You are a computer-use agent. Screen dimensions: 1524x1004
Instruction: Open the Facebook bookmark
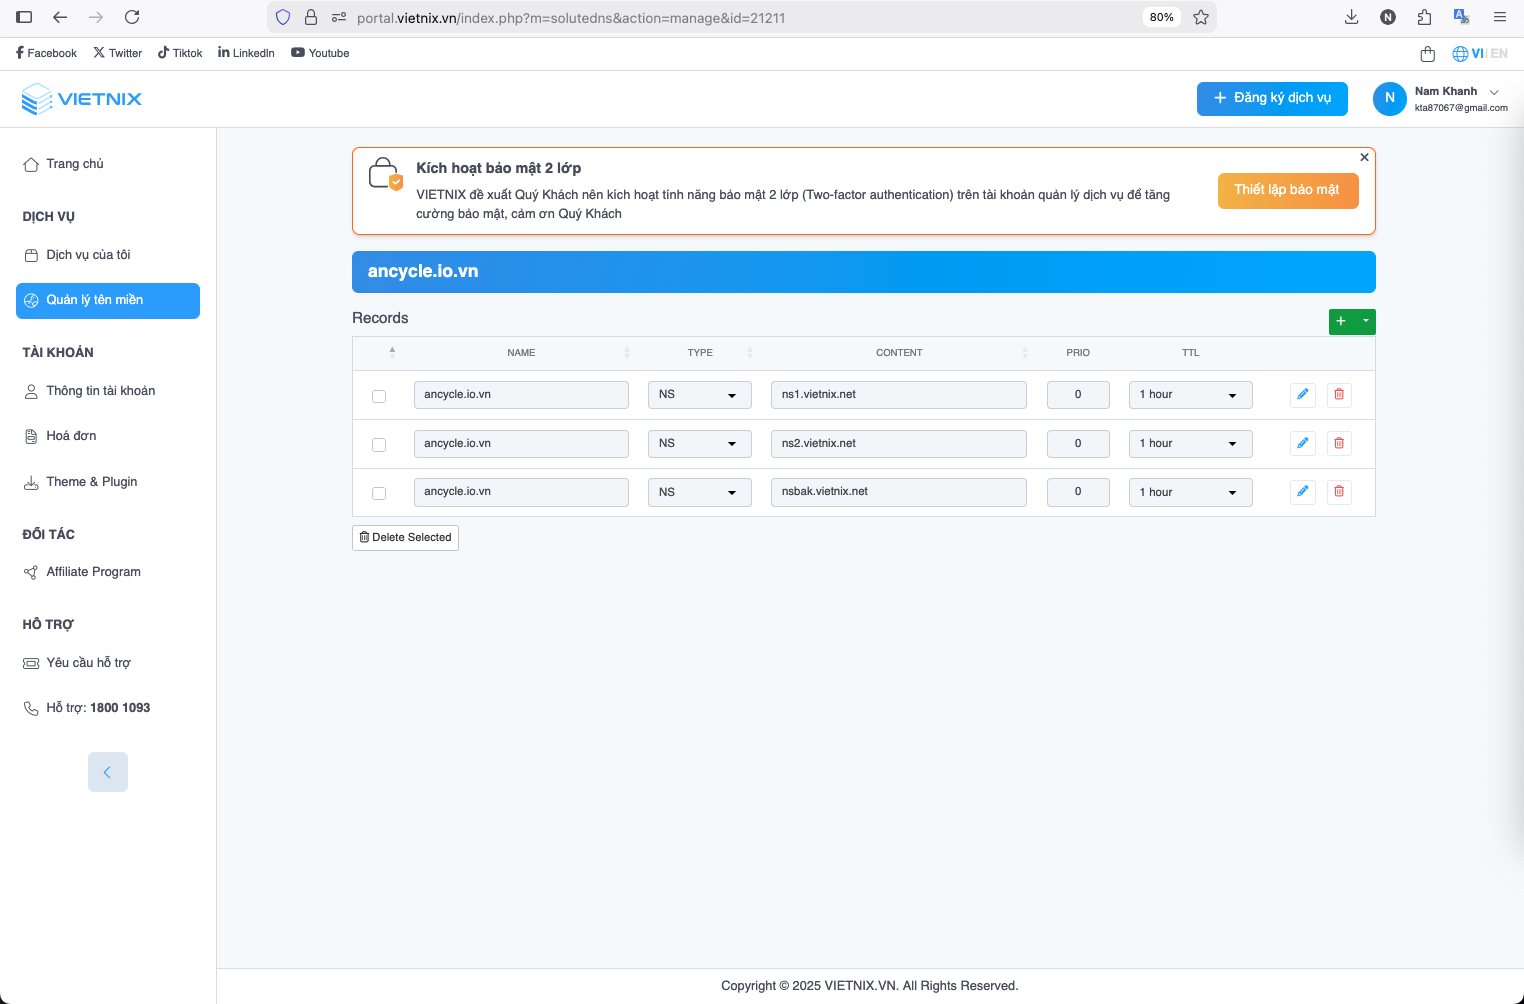click(46, 53)
